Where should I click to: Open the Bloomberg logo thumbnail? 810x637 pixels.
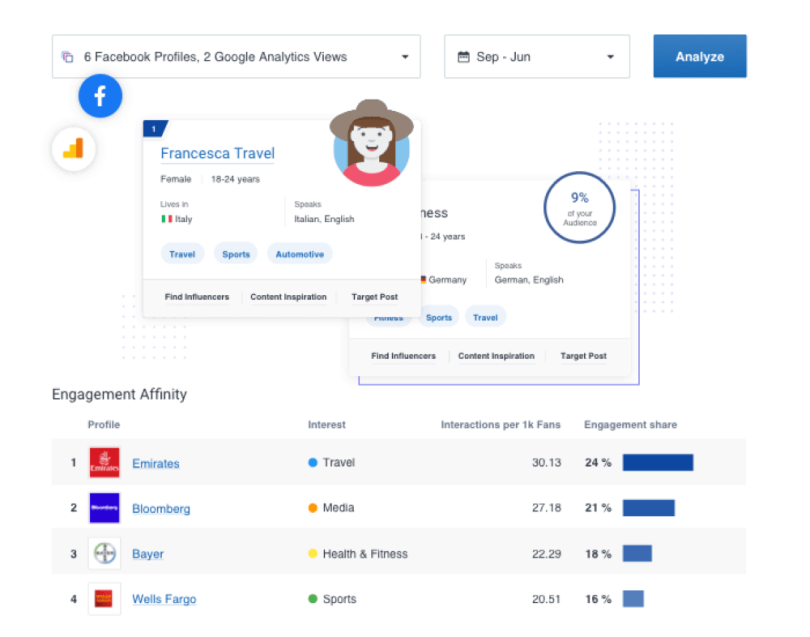coord(104,508)
